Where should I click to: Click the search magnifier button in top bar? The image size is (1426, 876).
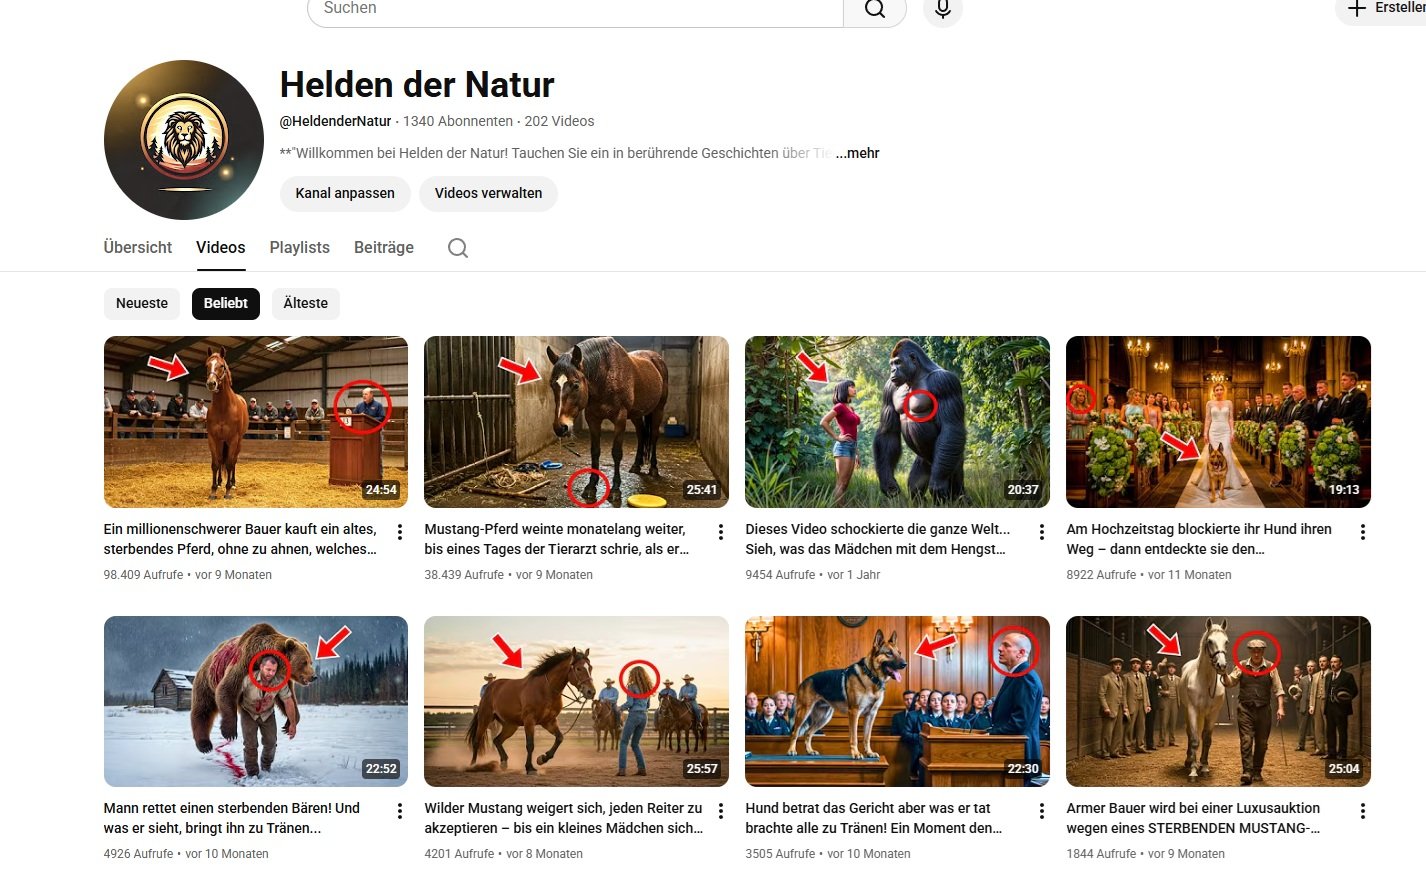click(875, 9)
